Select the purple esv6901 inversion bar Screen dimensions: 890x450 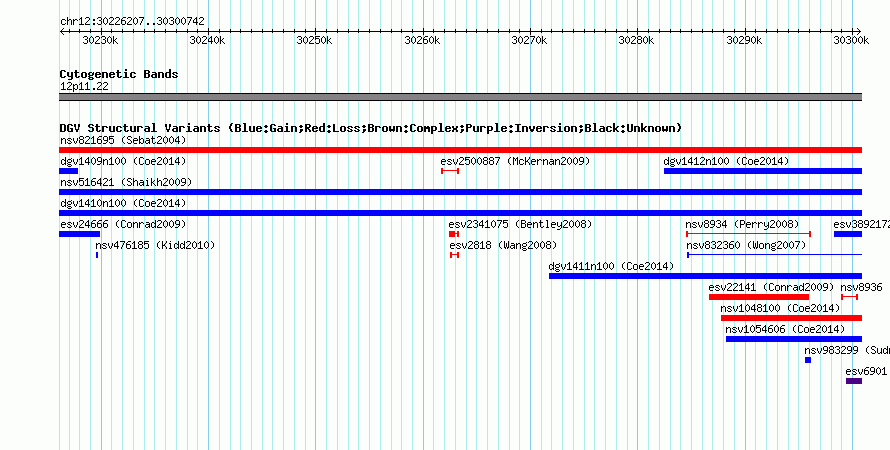pos(854,381)
